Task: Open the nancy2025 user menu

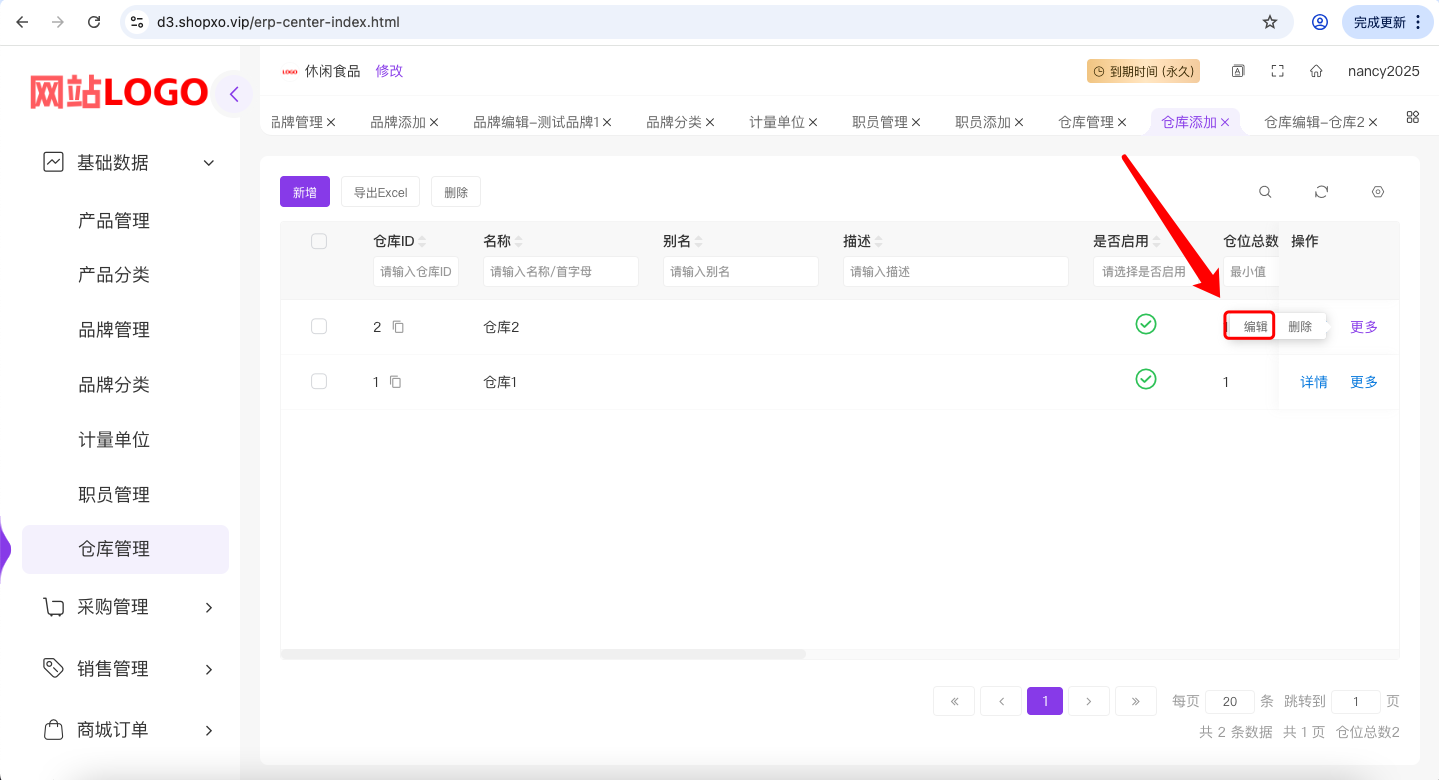Action: pos(1384,71)
